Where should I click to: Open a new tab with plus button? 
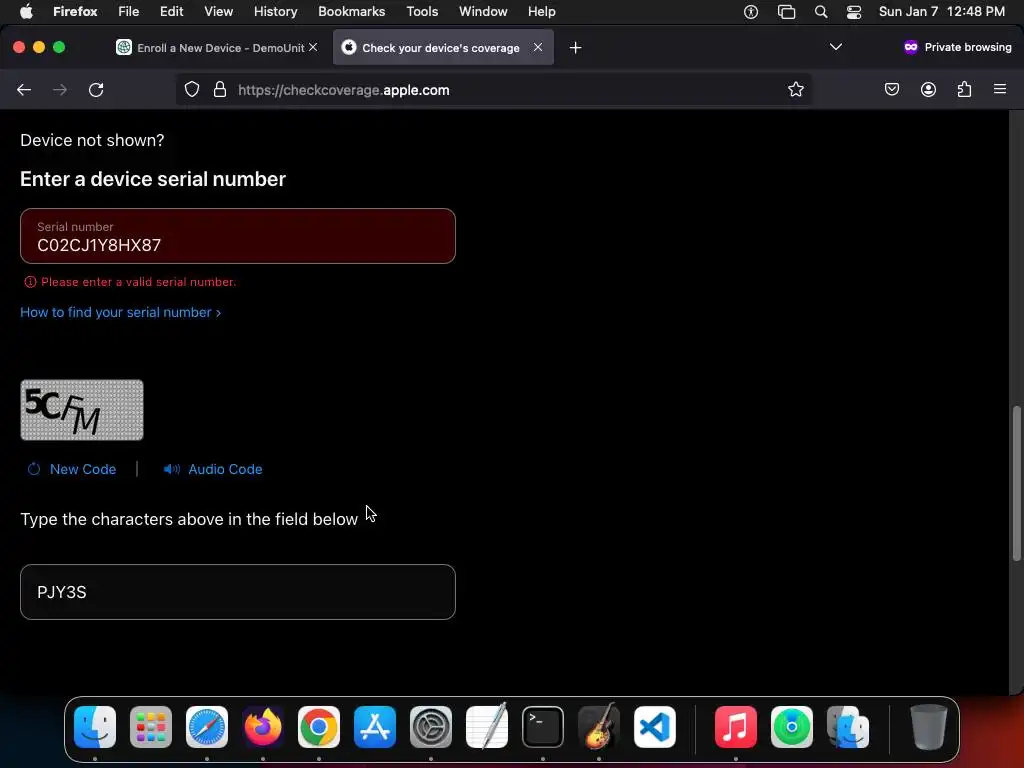pos(575,48)
